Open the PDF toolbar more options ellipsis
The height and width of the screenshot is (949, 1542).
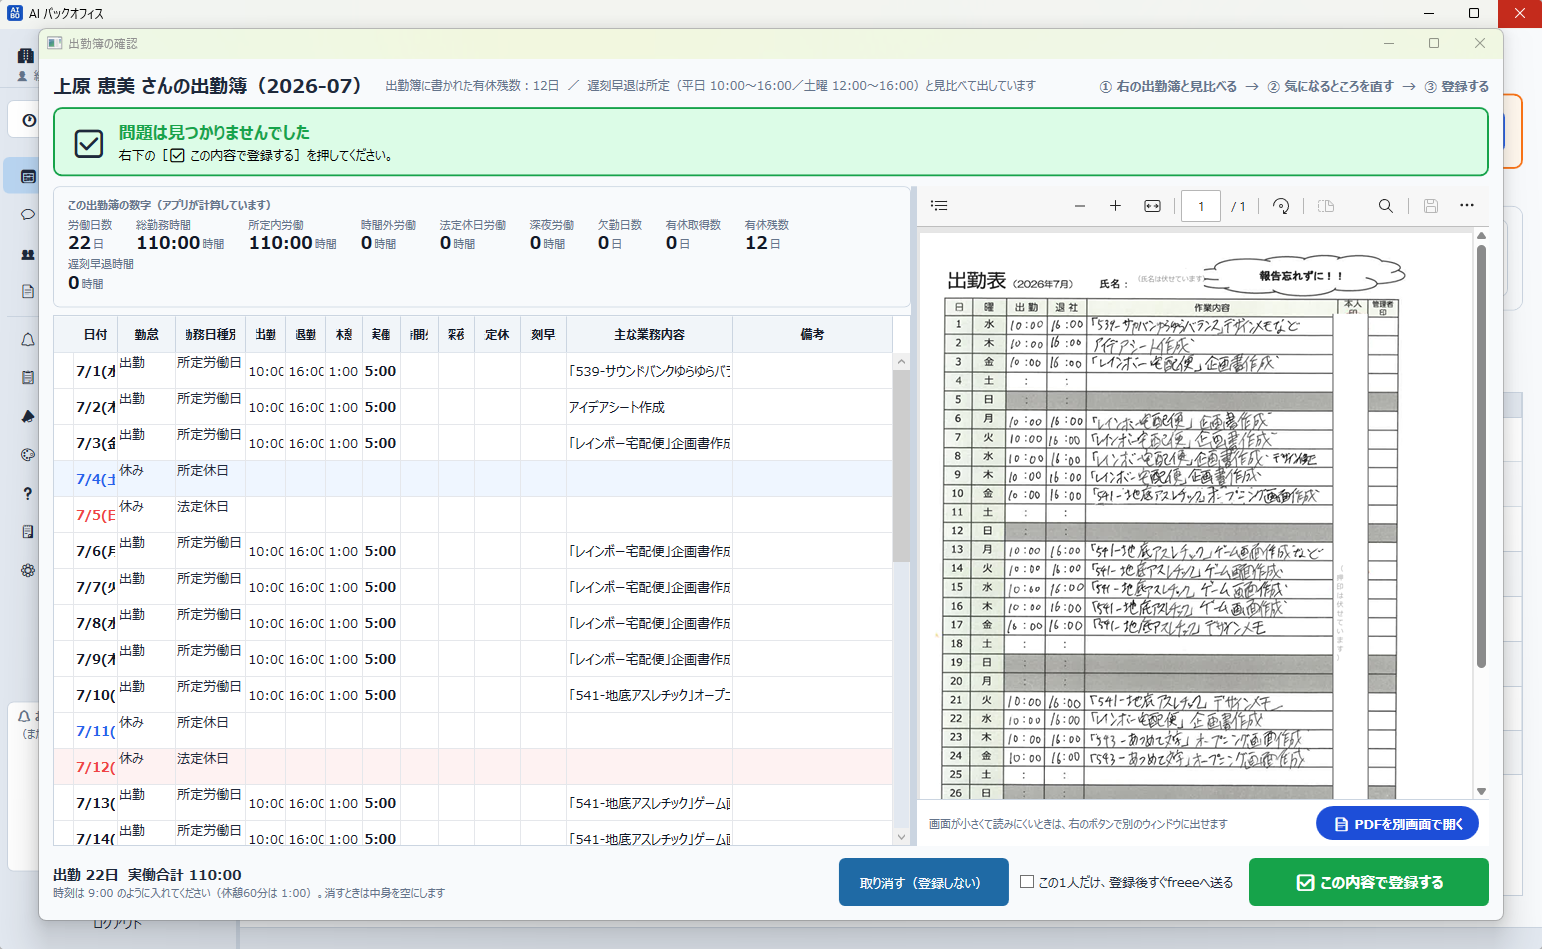point(1467,206)
